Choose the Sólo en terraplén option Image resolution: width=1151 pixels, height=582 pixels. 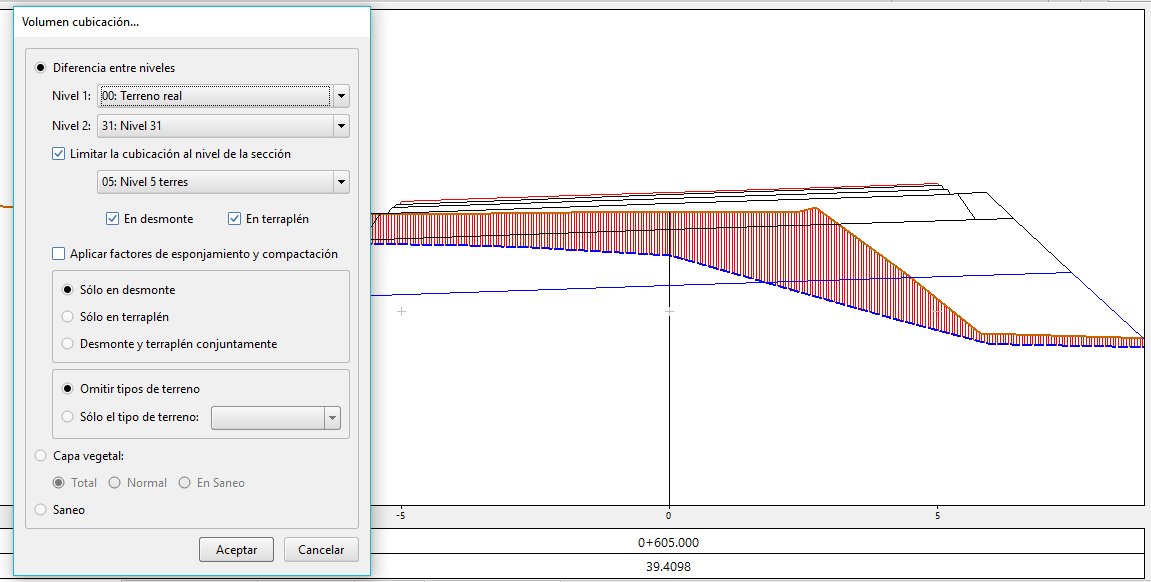tap(68, 317)
